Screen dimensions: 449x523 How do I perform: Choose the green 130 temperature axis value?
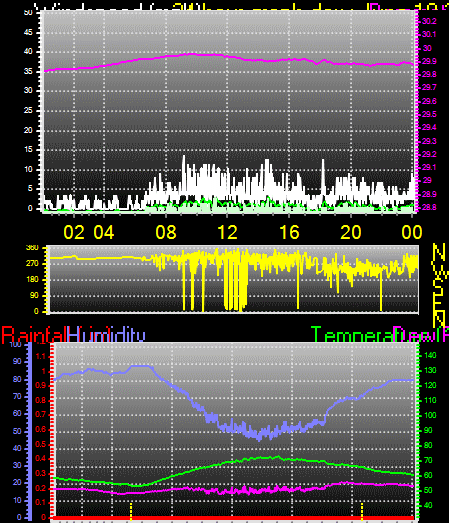pos(430,371)
